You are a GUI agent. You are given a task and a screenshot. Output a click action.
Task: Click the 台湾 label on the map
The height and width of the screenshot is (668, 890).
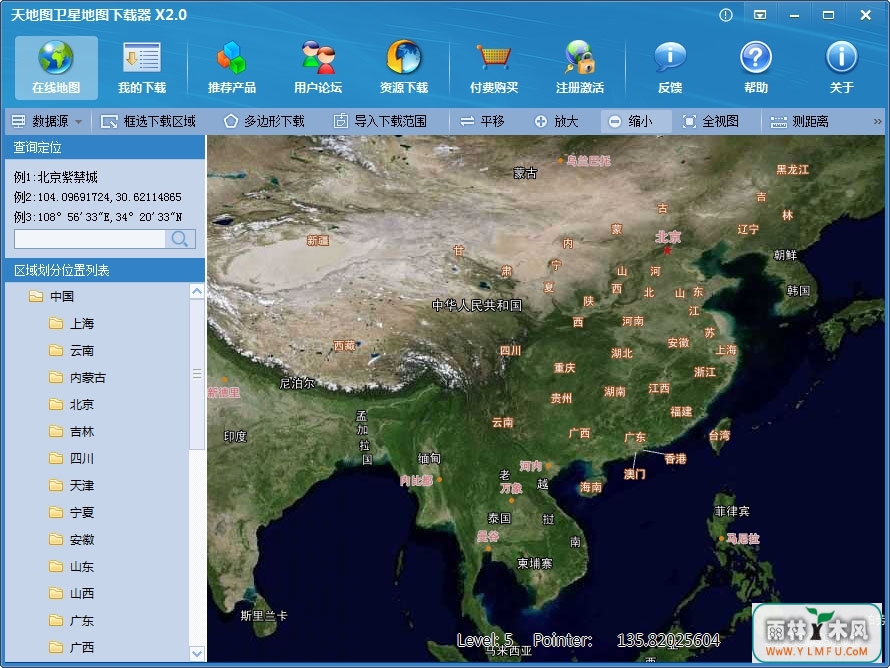(x=719, y=435)
